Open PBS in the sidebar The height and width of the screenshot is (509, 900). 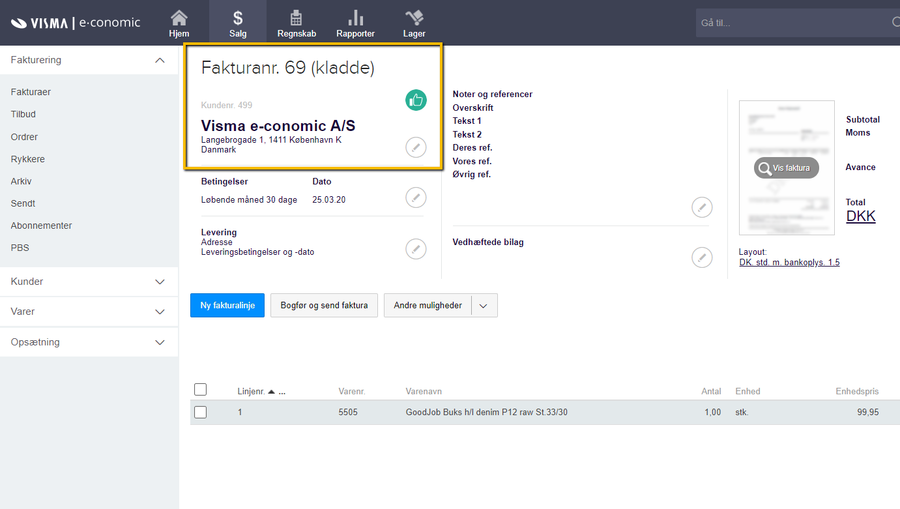[20, 247]
